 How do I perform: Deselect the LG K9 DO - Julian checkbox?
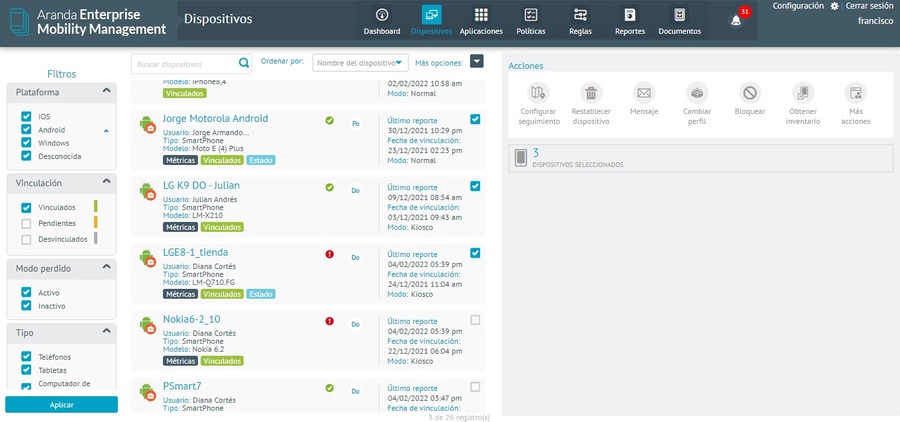[475, 186]
